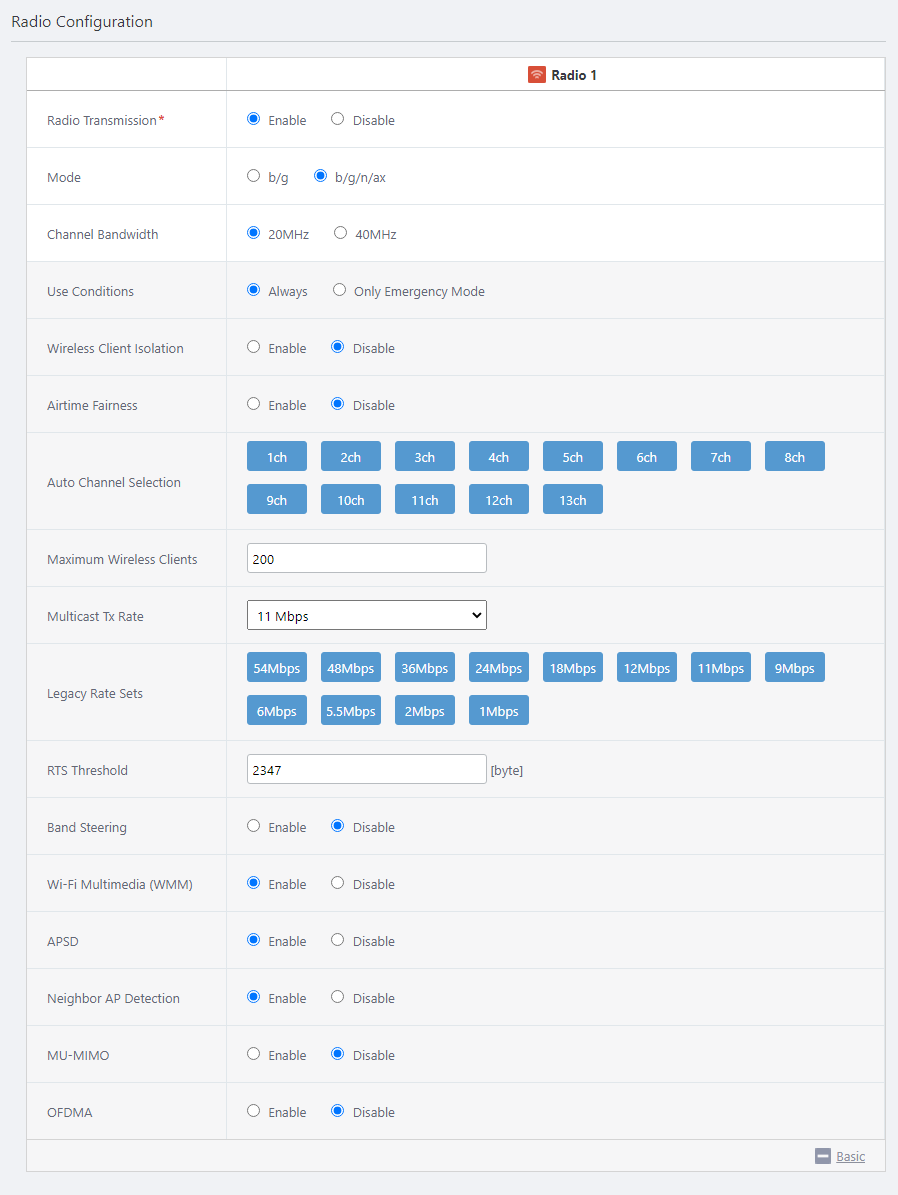Disable Radio Transmission
The width and height of the screenshot is (898, 1195).
[x=338, y=119]
